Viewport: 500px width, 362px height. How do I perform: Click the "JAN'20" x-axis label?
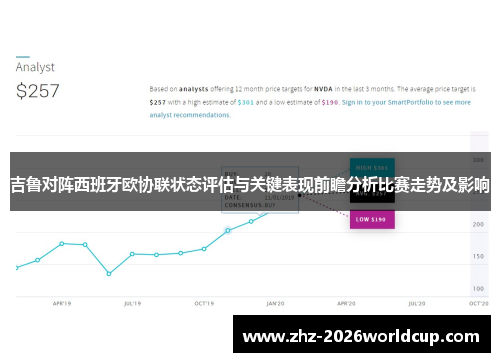(x=275, y=304)
